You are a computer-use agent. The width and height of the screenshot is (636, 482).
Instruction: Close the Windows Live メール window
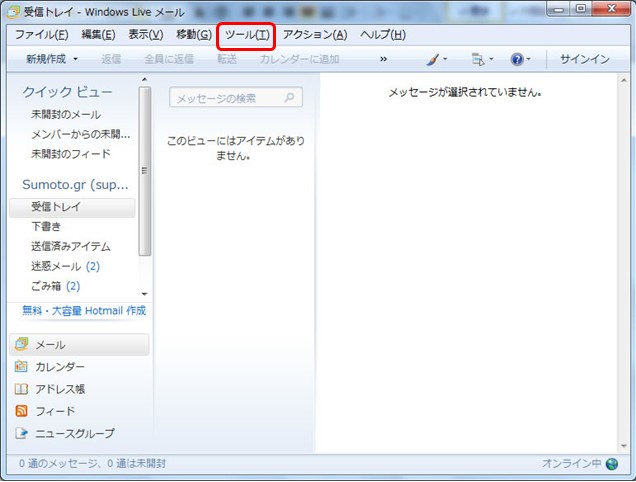[x=612, y=9]
